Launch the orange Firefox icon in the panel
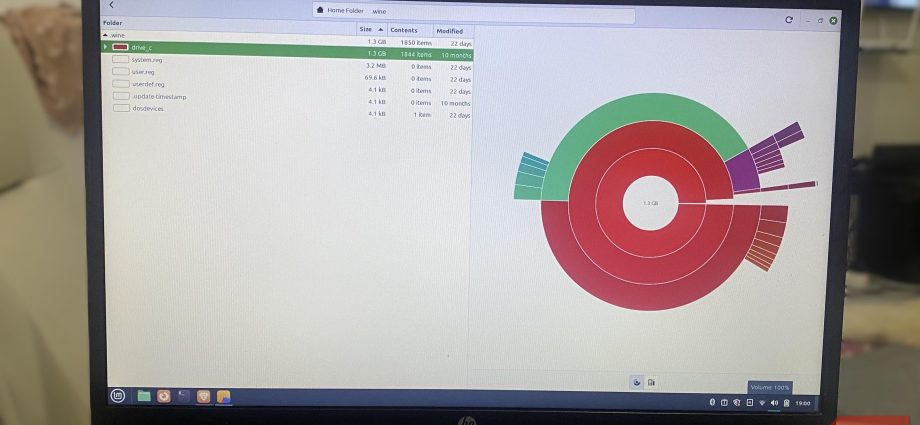Screen dimensions: 920x425 tap(164, 396)
